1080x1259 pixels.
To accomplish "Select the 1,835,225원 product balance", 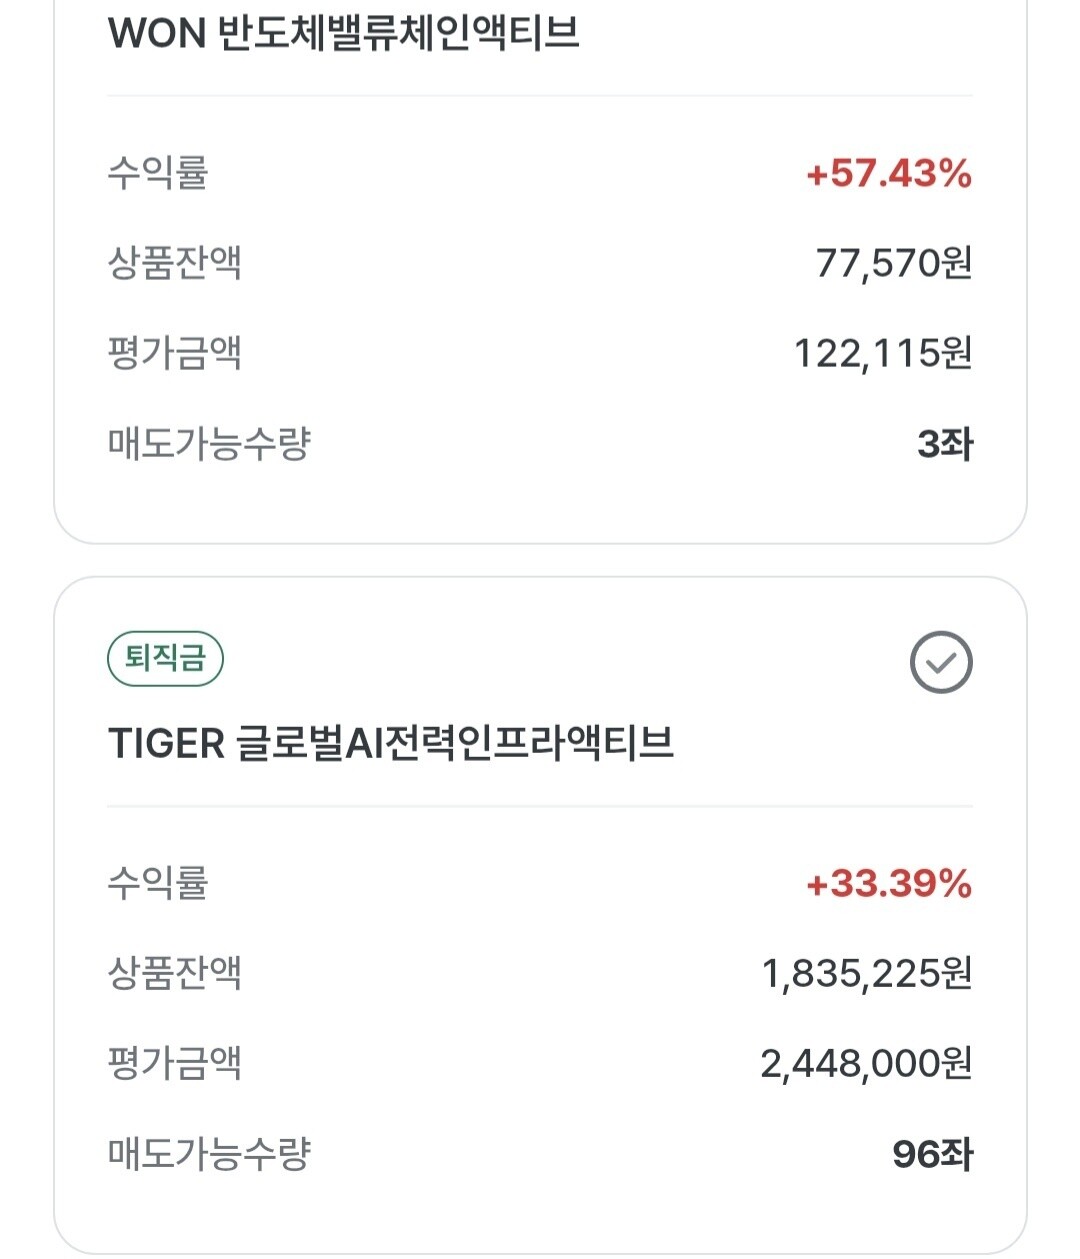I will click(867, 973).
